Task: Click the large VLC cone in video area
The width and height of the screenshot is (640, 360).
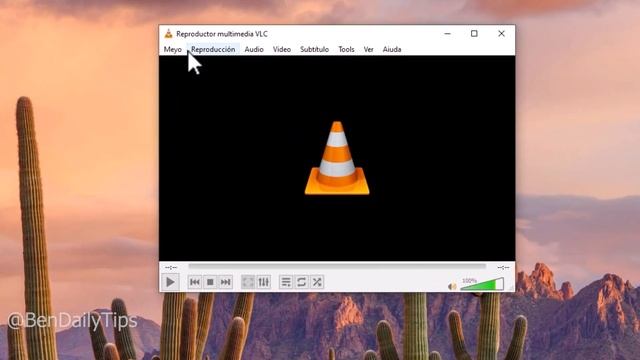Action: pos(337,158)
